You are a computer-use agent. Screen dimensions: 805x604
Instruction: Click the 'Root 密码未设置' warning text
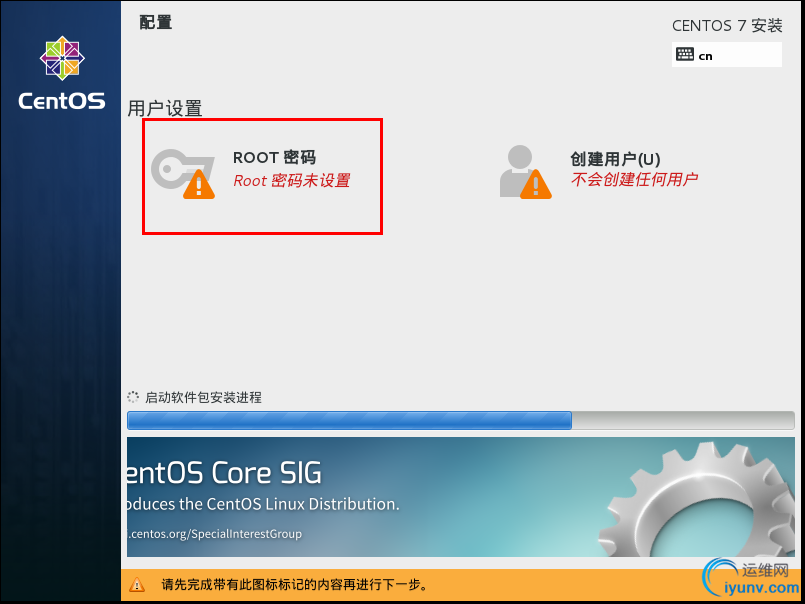(292, 181)
